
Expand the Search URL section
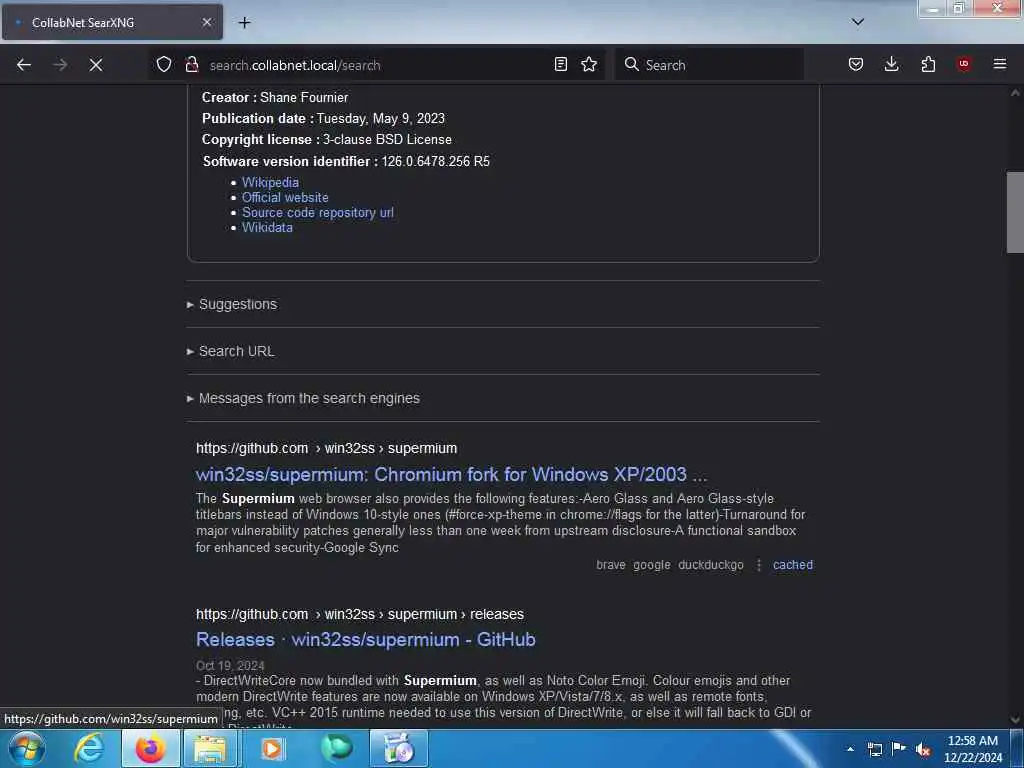click(231, 351)
